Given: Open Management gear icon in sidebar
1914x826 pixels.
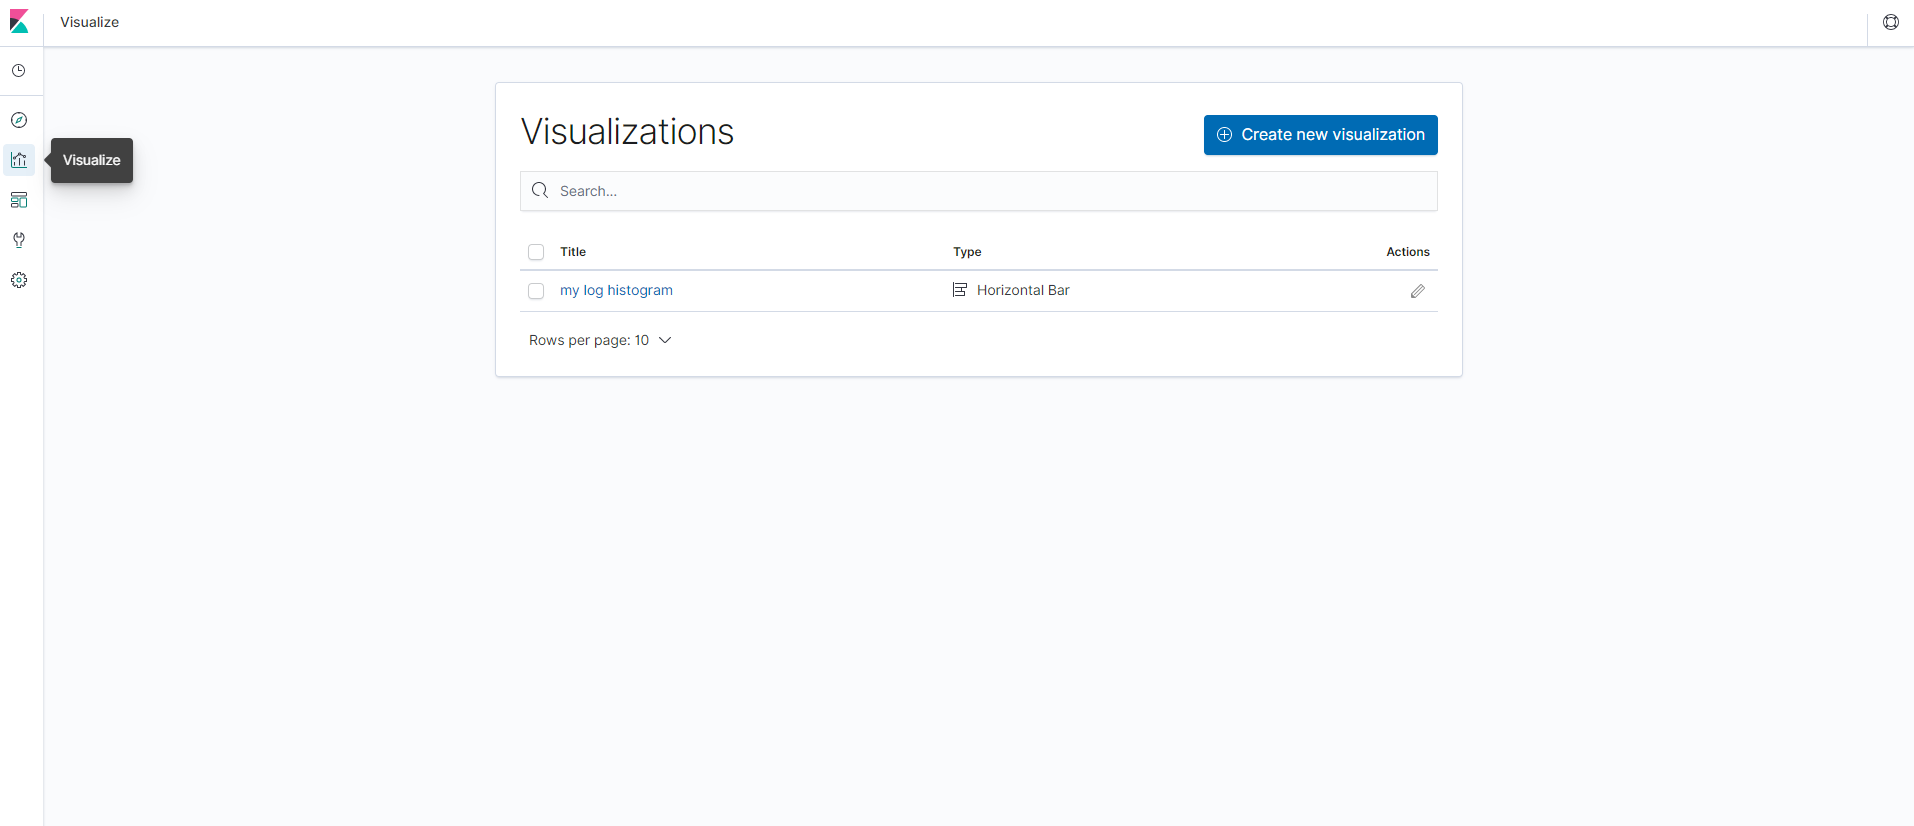Looking at the screenshot, I should point(19,280).
